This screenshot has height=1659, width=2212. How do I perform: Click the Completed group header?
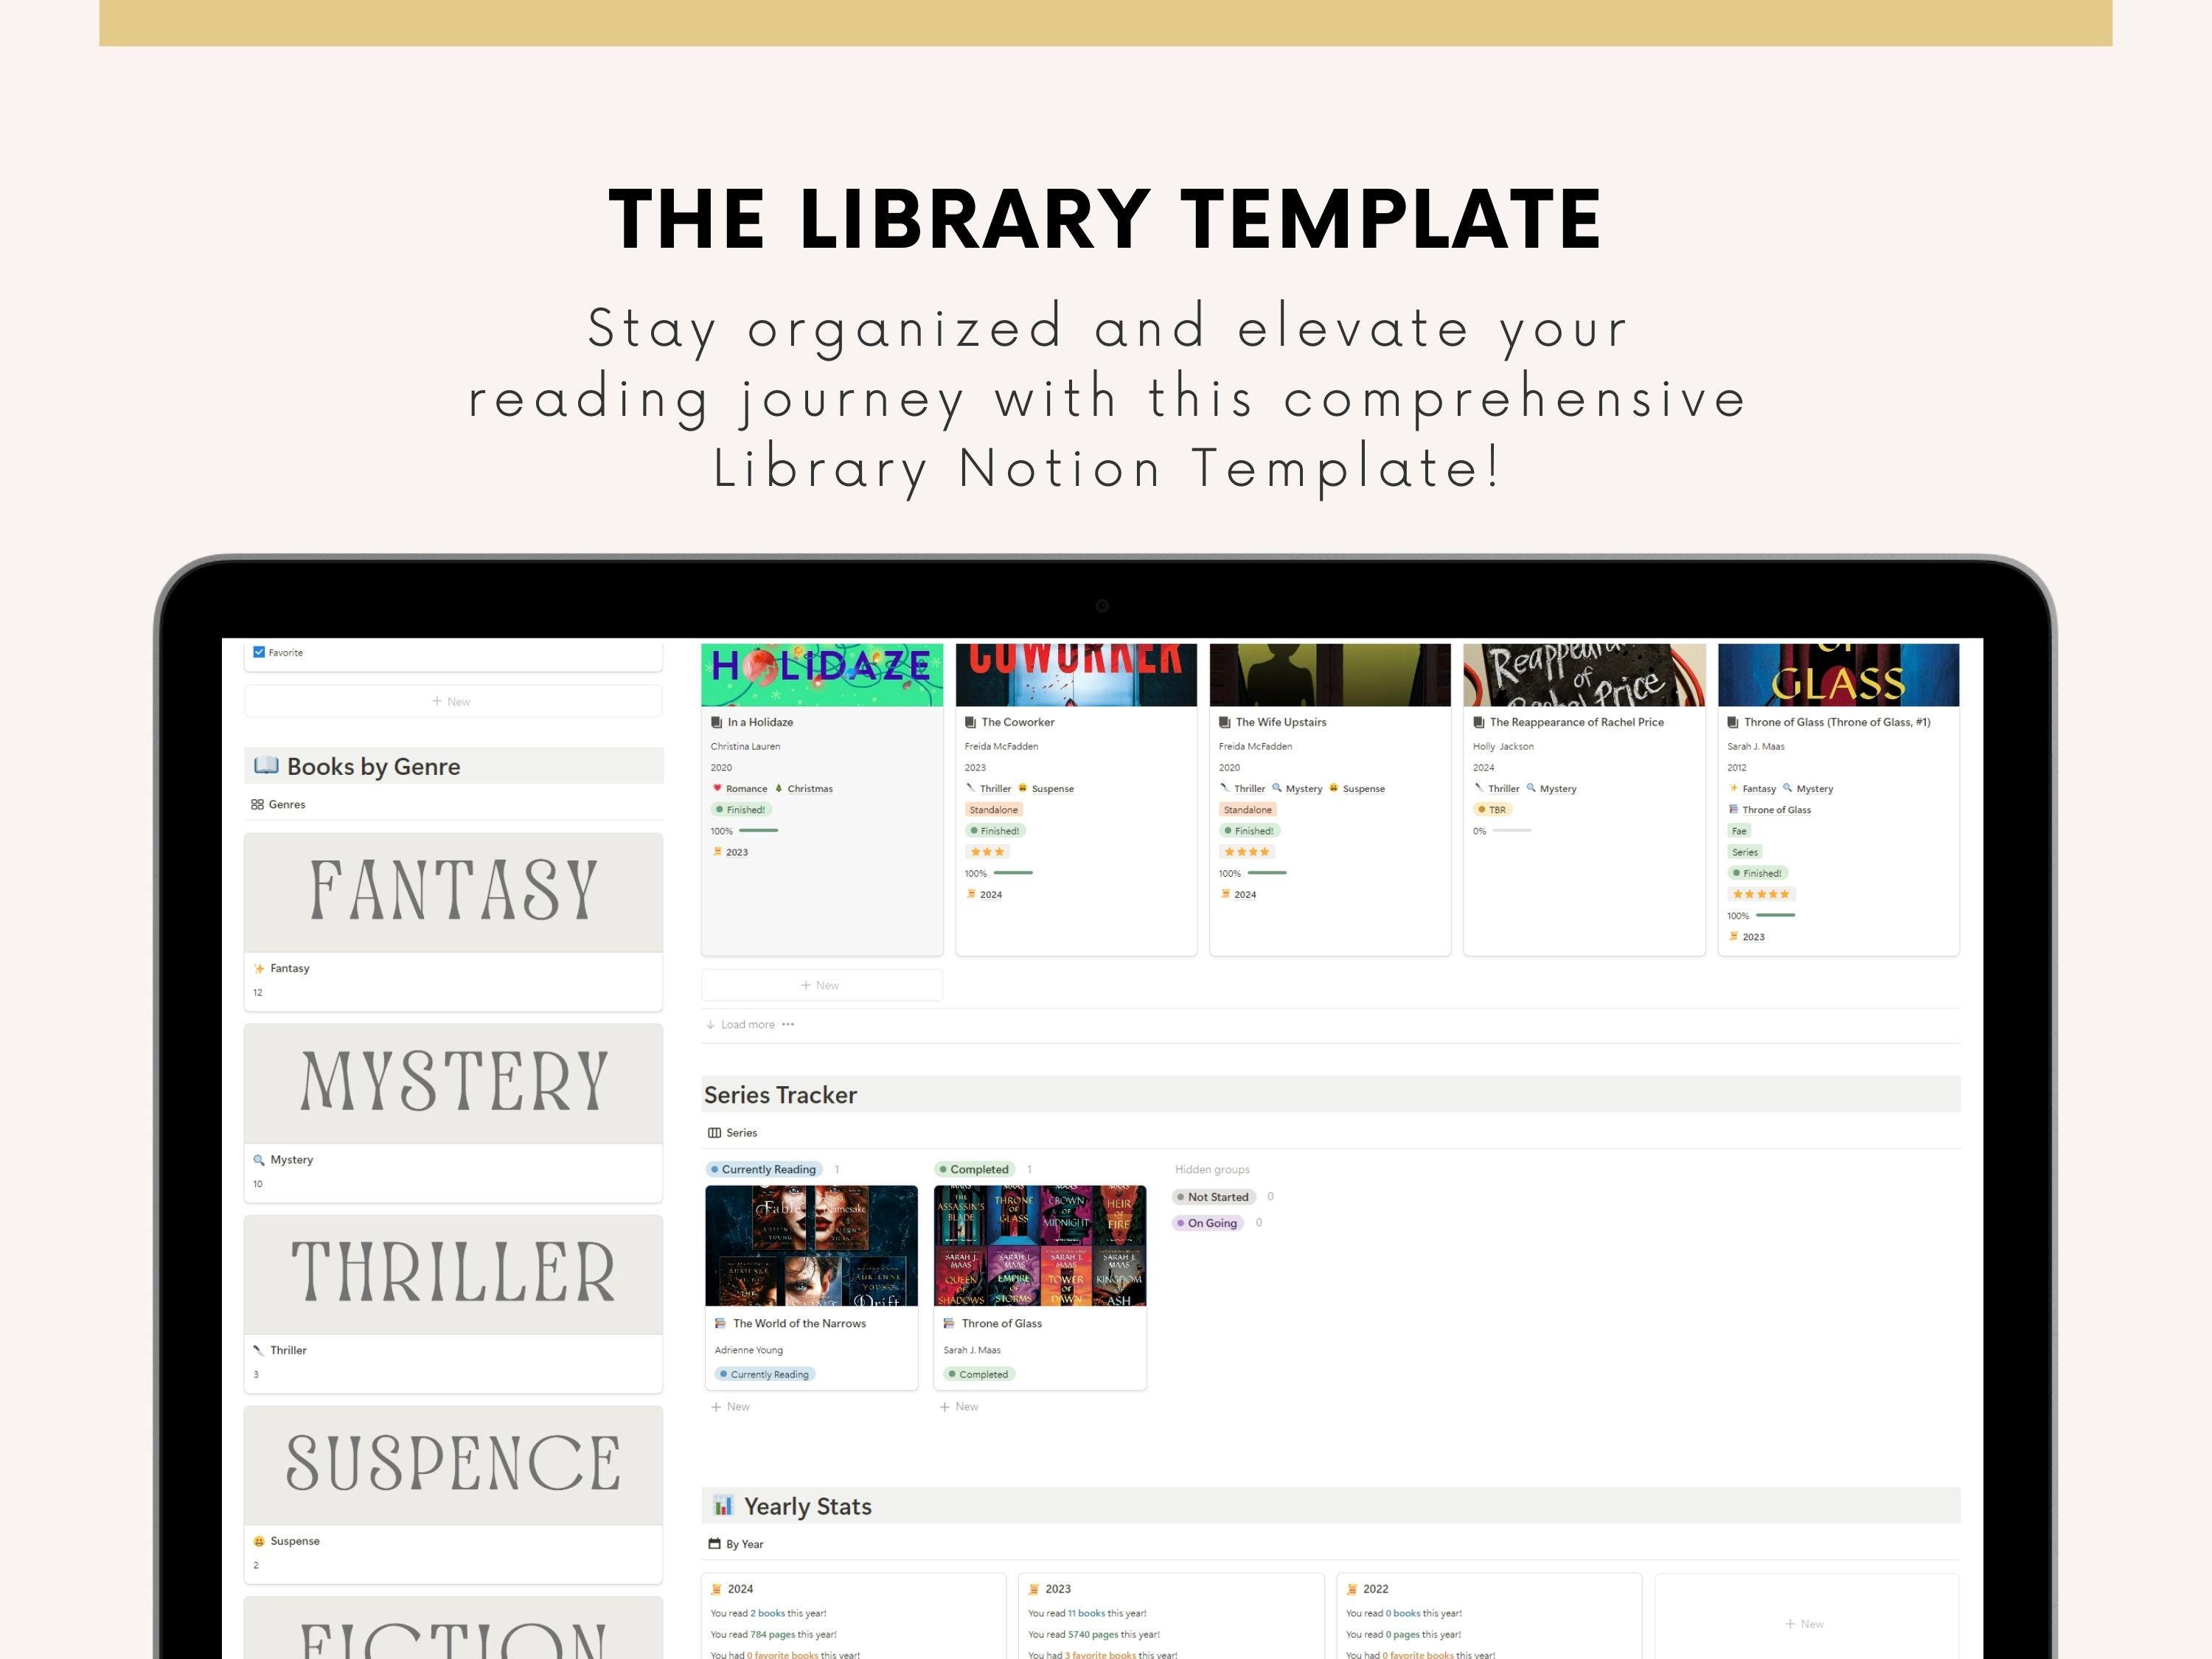[974, 1169]
